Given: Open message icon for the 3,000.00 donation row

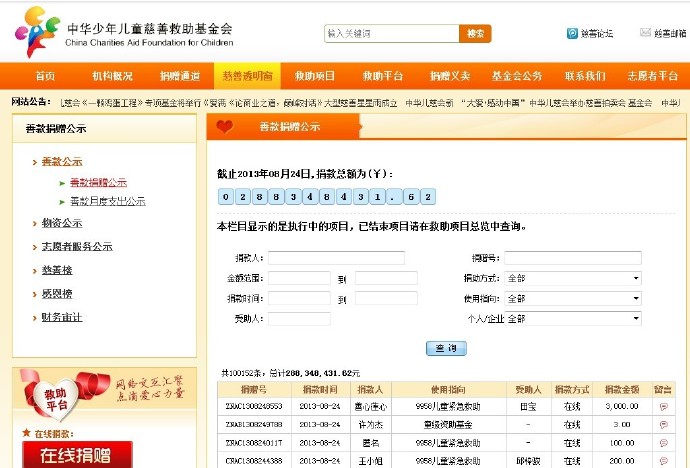Looking at the screenshot, I should point(664,407).
